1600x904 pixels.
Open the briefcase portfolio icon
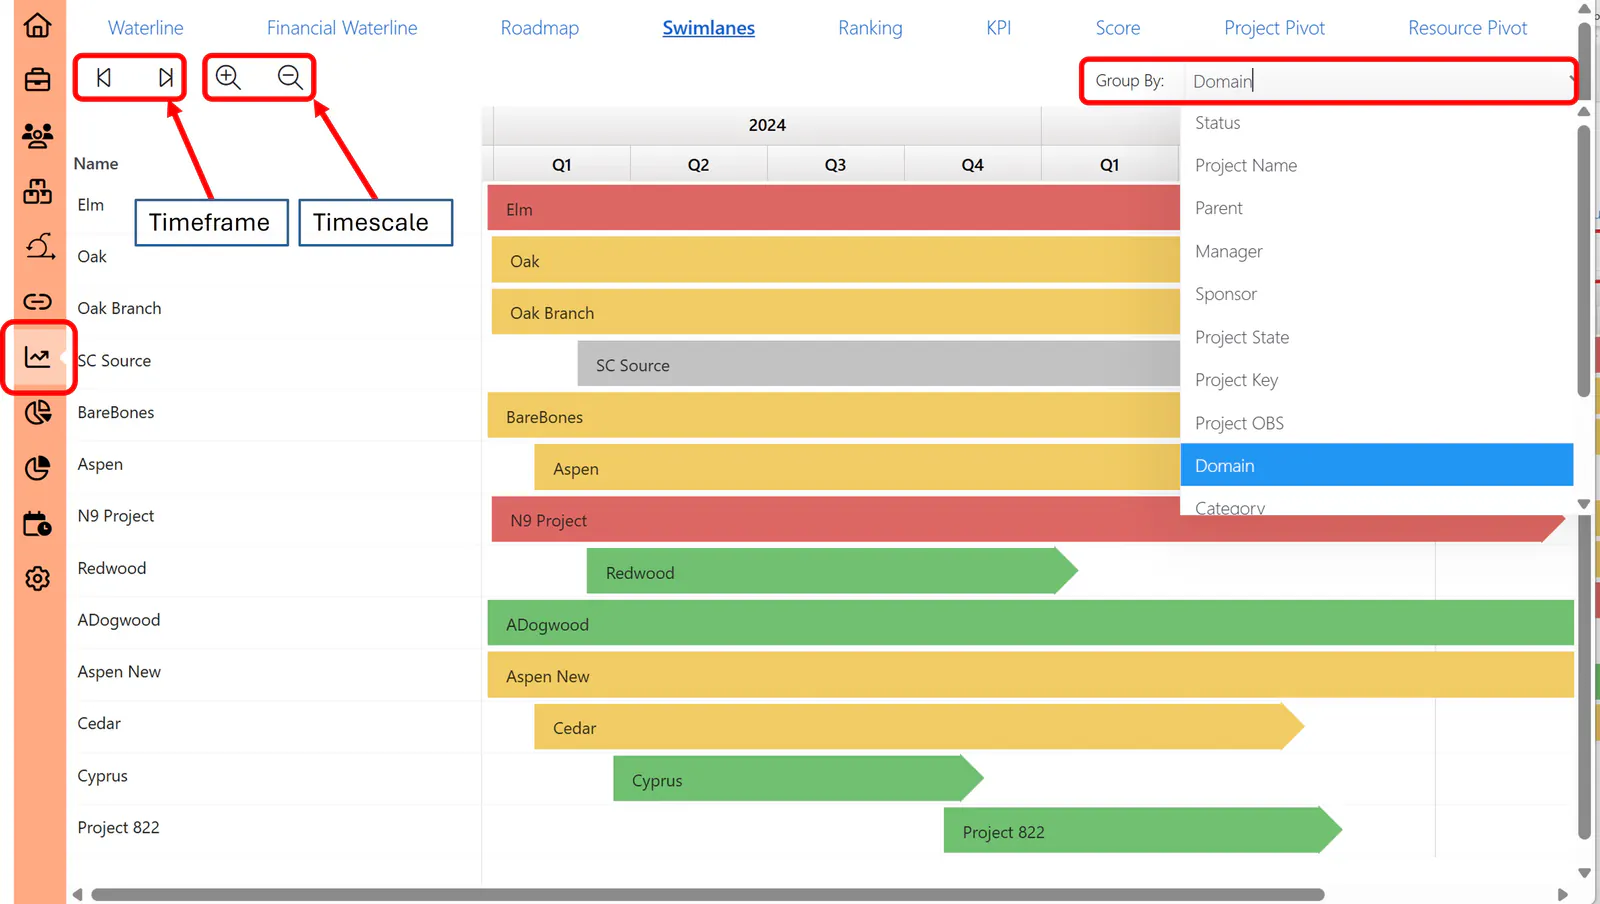pos(37,79)
